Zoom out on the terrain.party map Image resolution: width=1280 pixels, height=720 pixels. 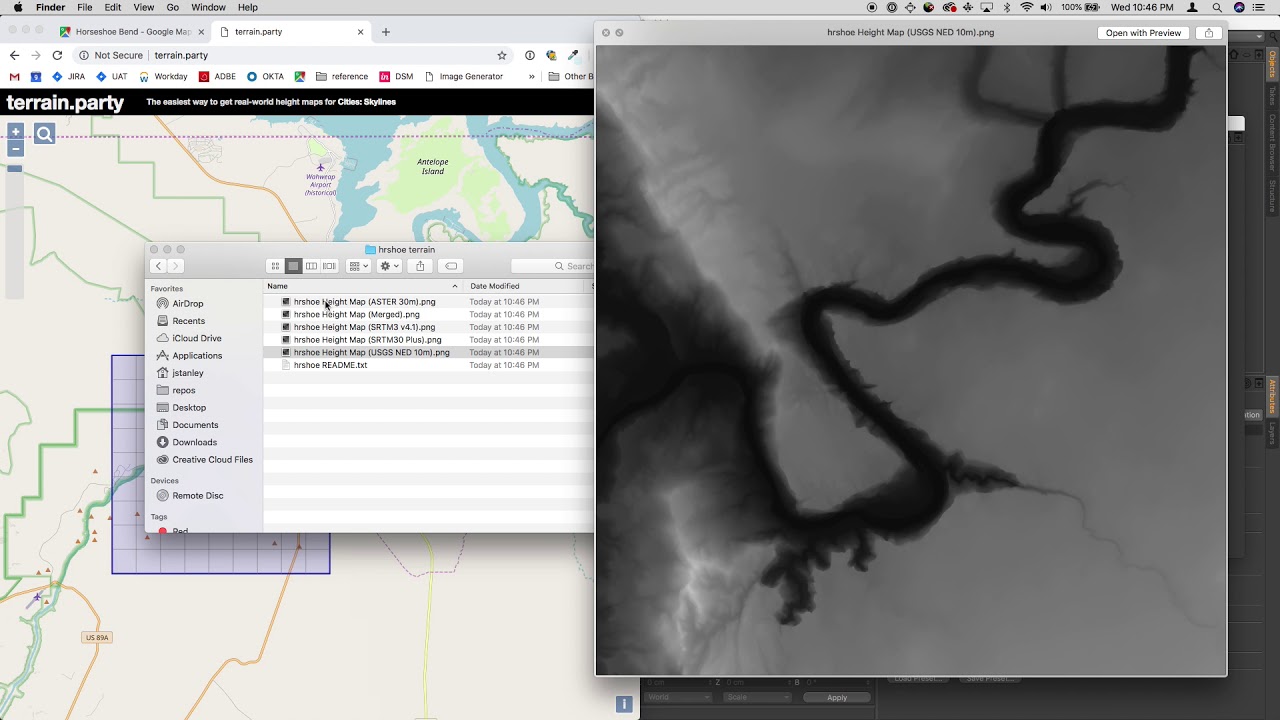15,149
